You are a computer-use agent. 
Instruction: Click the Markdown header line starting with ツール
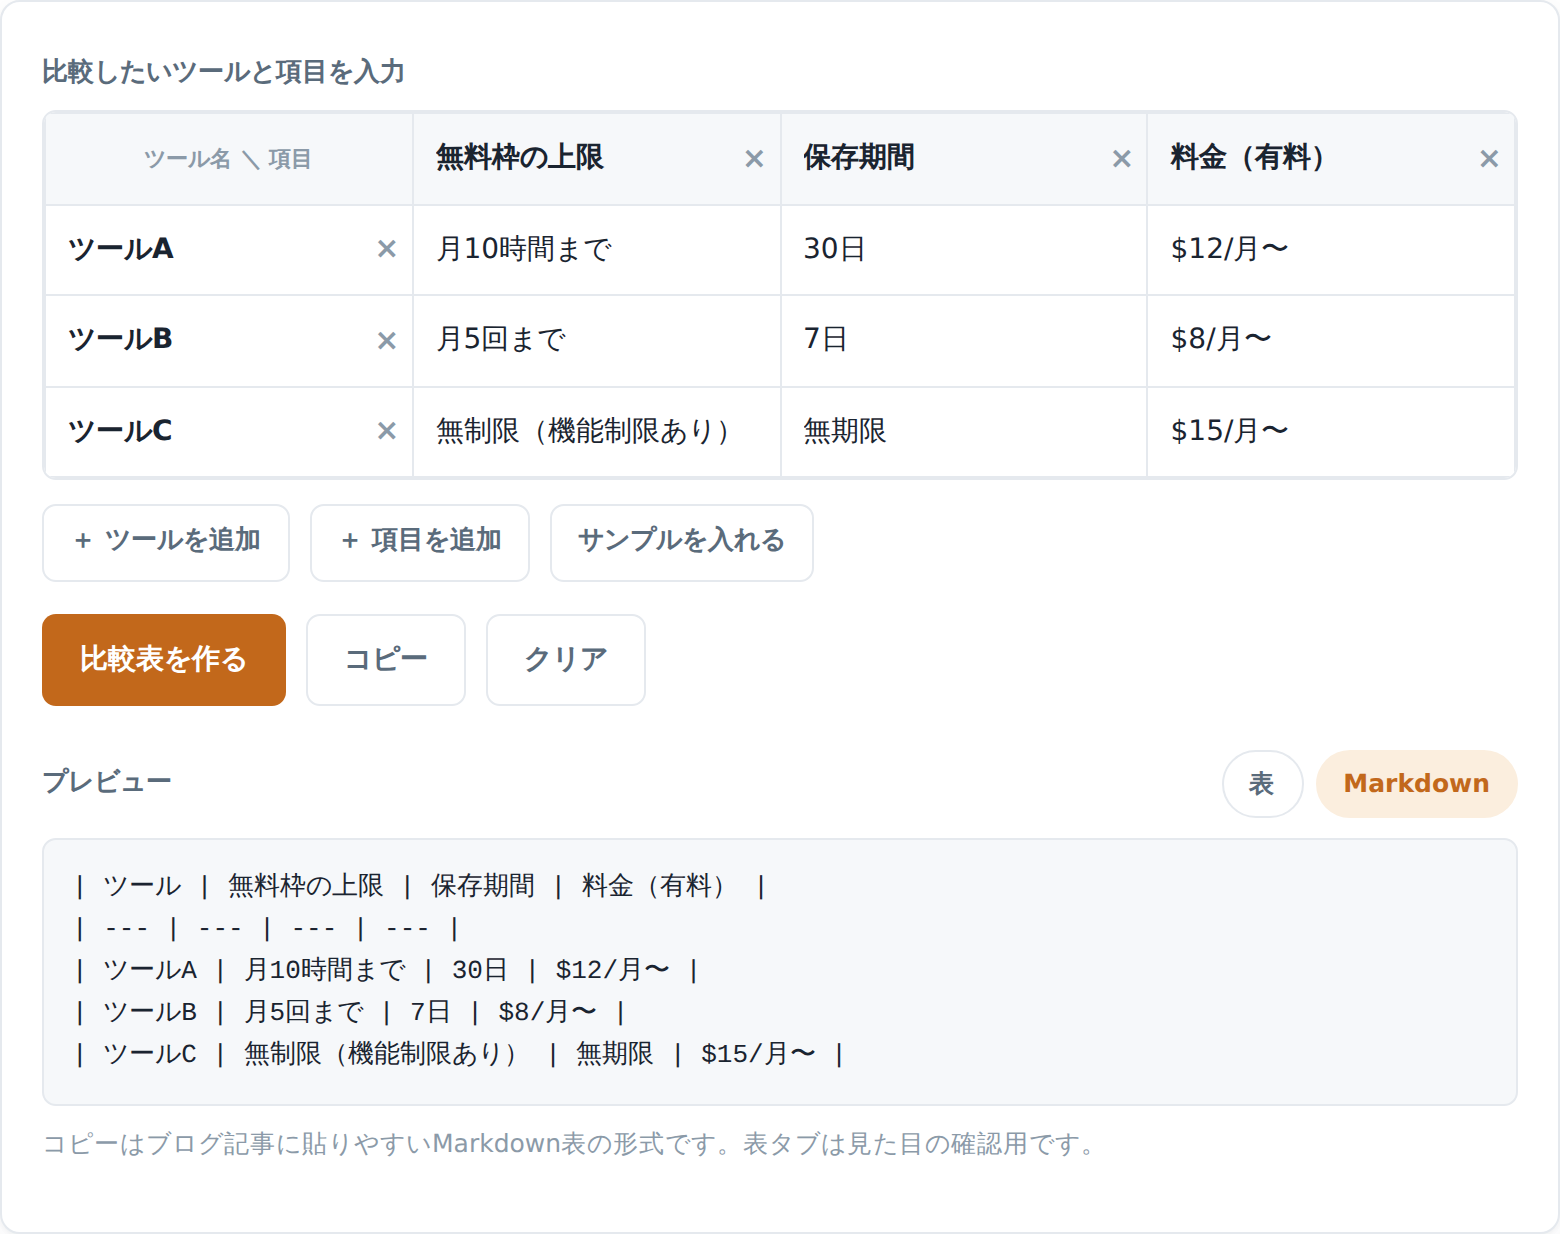tap(421, 886)
